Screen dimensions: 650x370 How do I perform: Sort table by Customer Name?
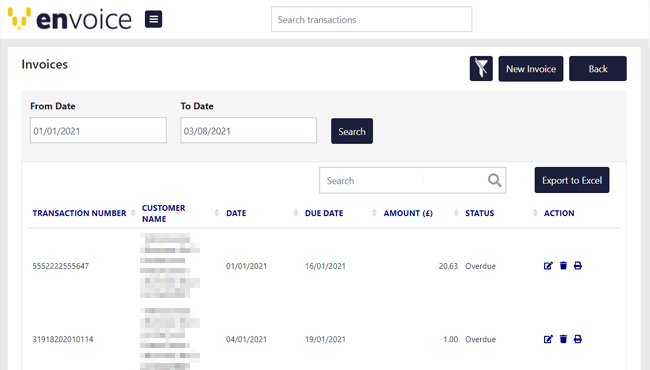(x=163, y=213)
